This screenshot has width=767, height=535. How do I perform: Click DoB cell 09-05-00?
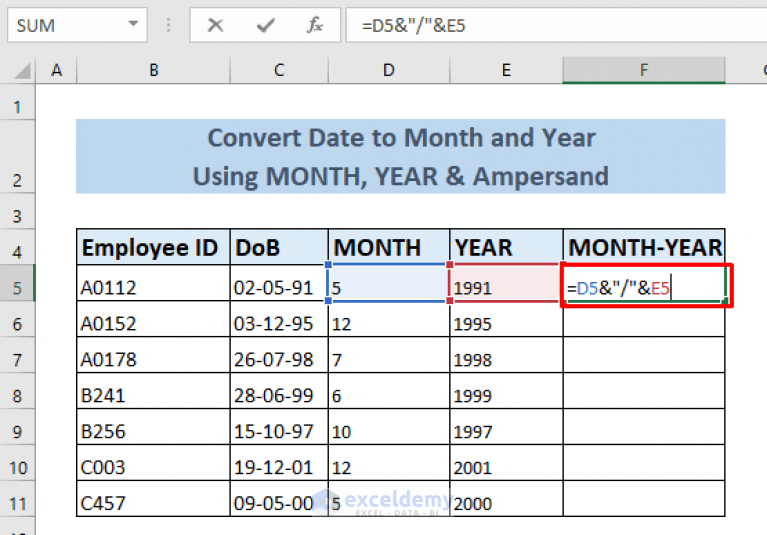point(279,498)
